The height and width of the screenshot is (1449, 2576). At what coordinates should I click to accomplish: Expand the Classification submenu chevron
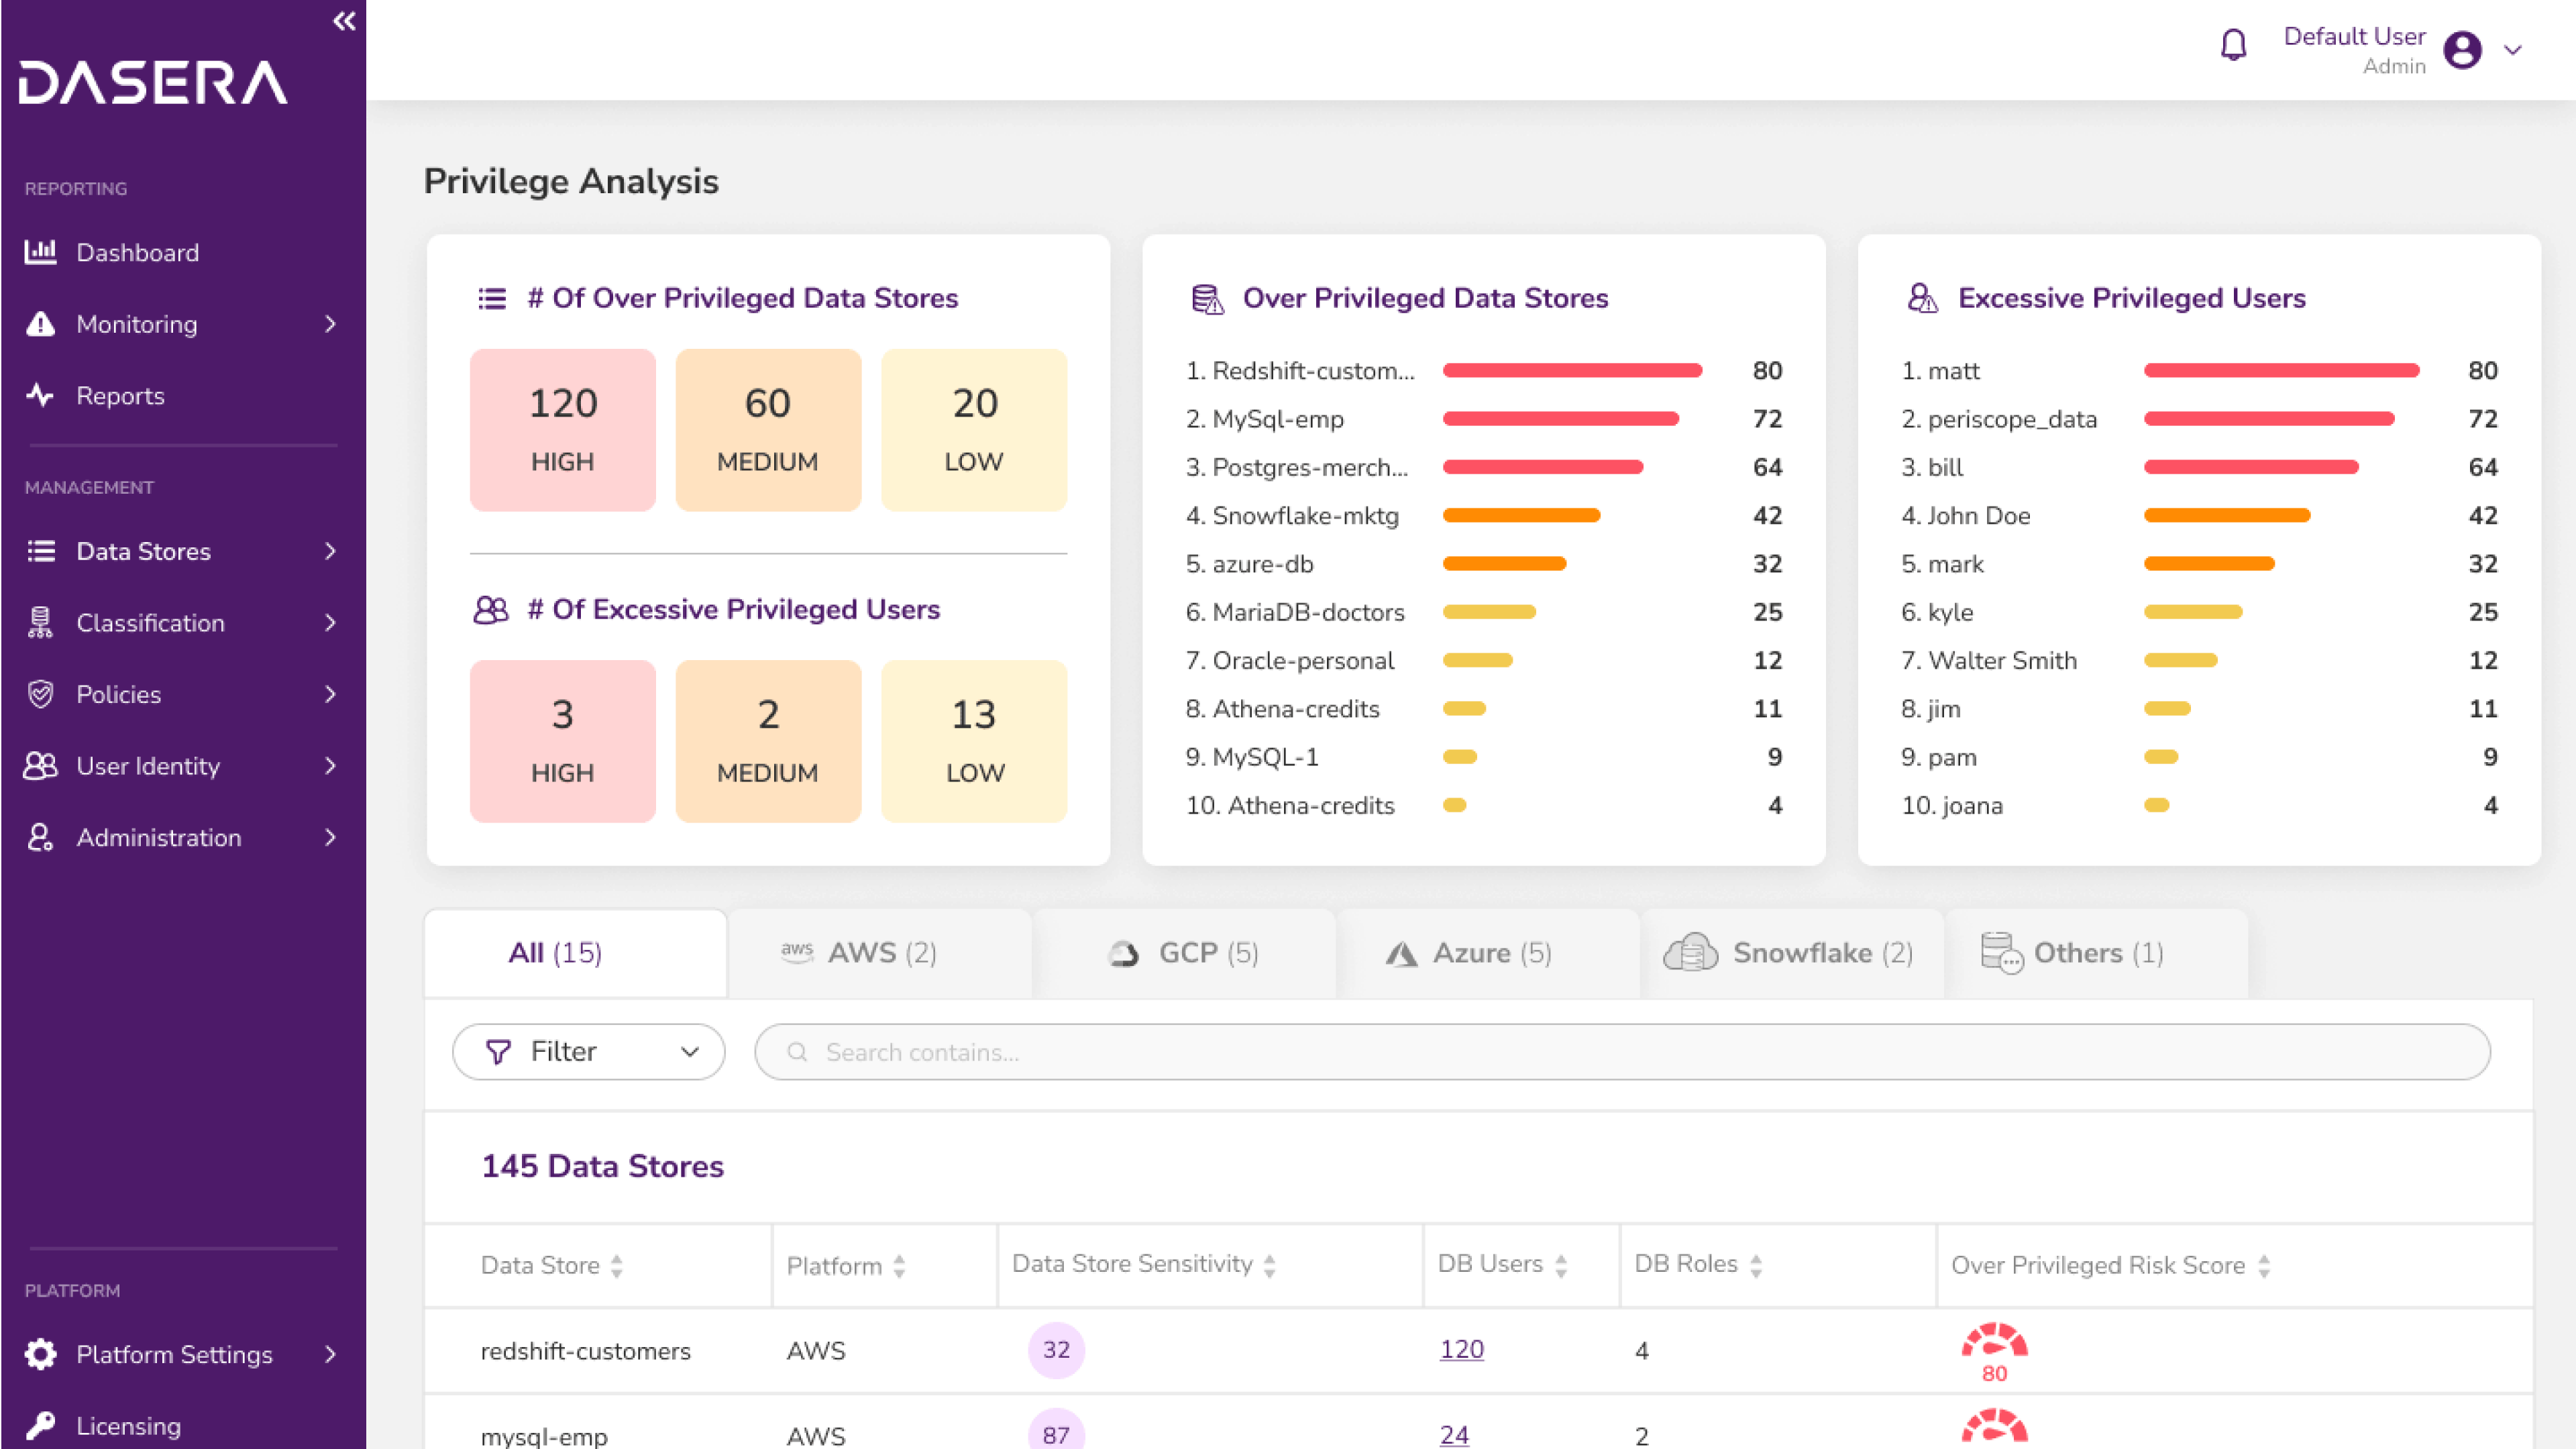point(330,622)
